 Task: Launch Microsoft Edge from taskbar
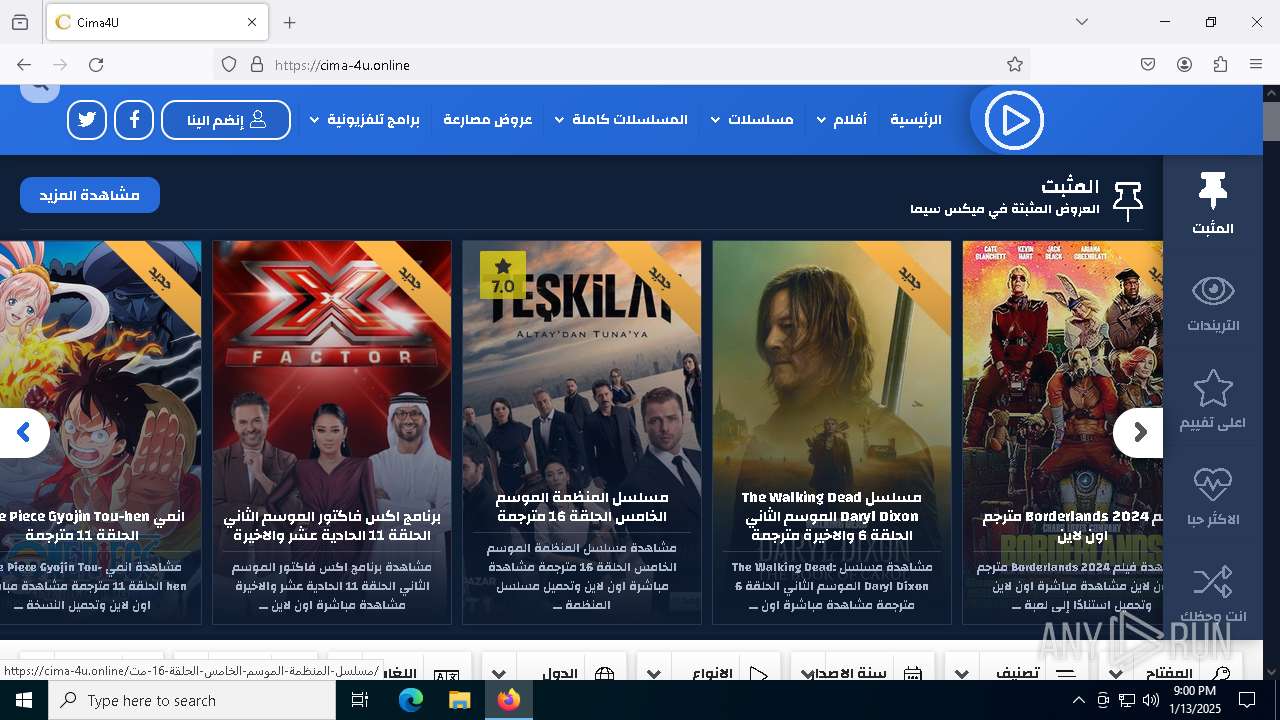pos(411,700)
